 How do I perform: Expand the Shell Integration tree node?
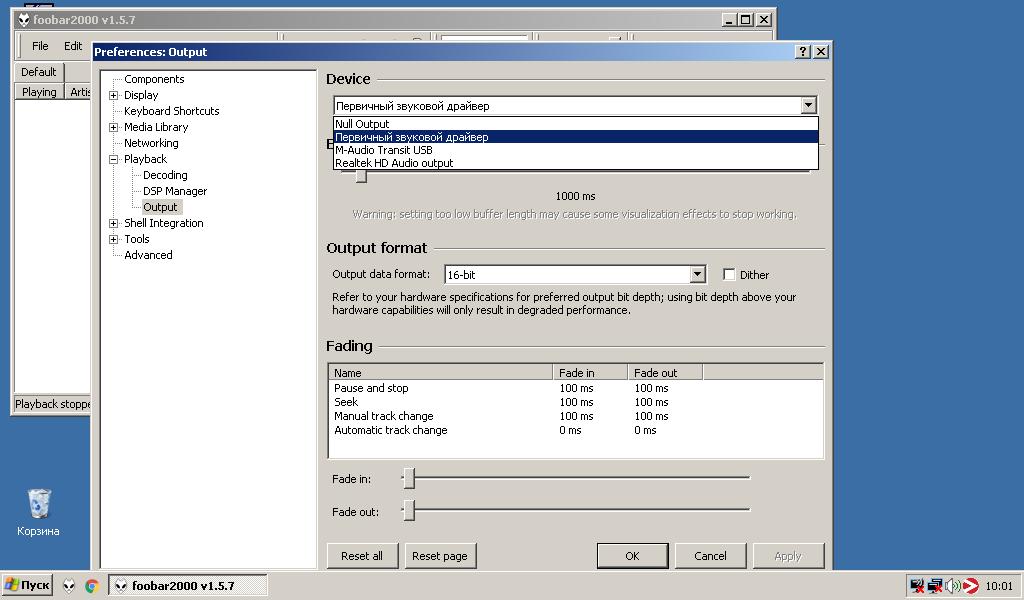click(114, 223)
